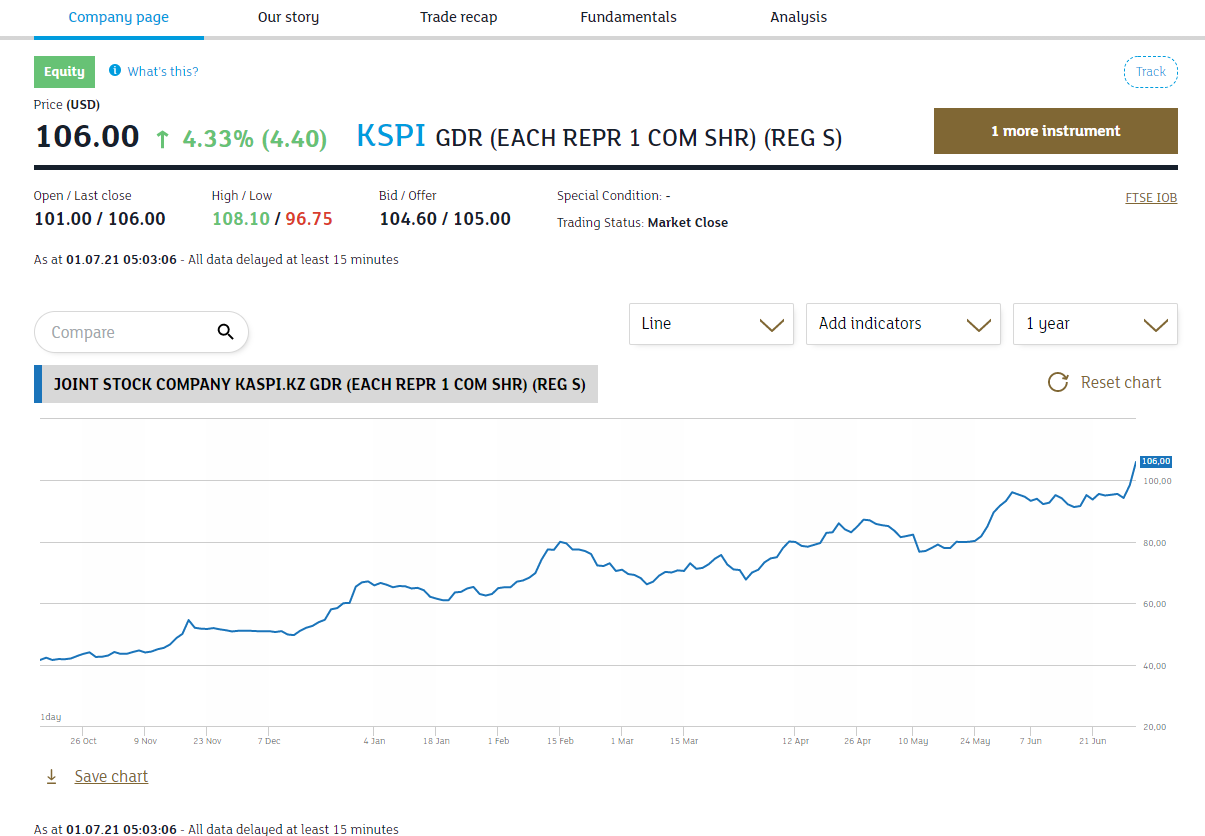
Task: Click the Low value 96.75
Action: (x=309, y=219)
